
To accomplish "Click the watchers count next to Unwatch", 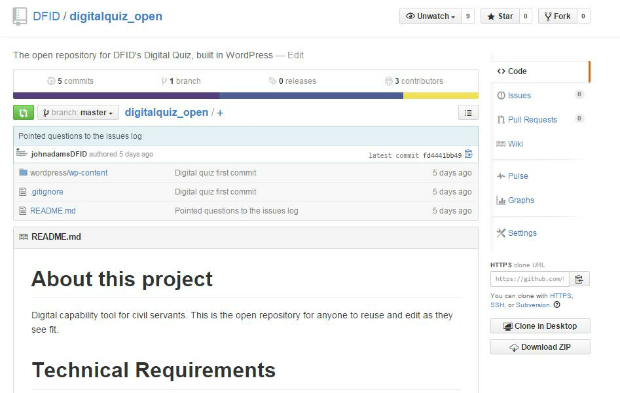I will pyautogui.click(x=468, y=16).
